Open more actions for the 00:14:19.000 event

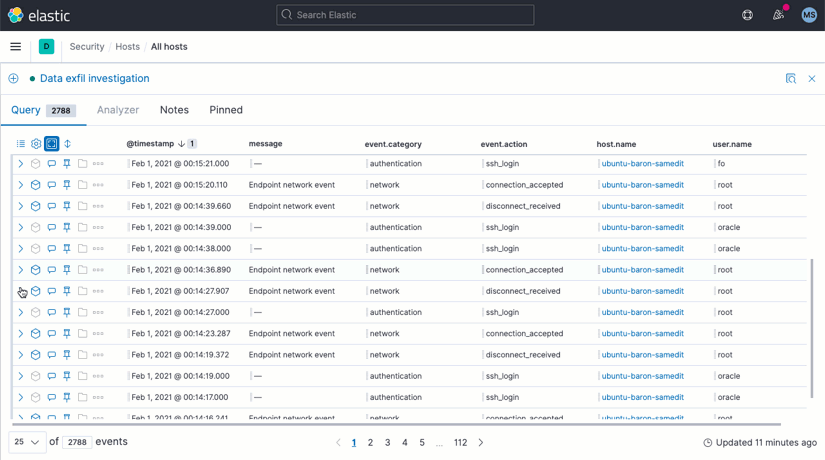click(98, 376)
